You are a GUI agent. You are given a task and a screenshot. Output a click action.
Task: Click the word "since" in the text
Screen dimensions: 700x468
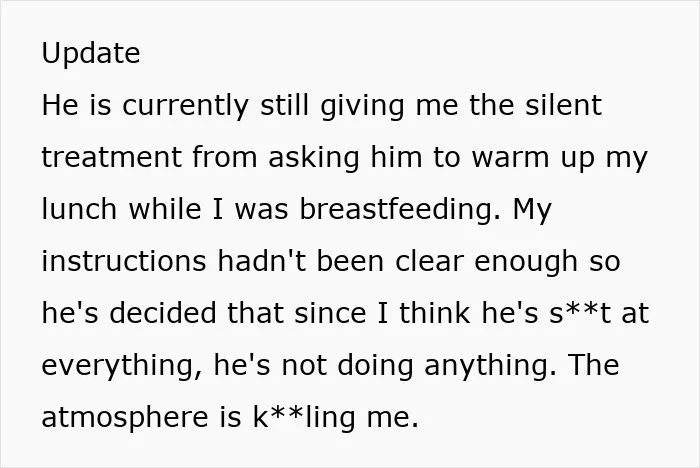330,313
